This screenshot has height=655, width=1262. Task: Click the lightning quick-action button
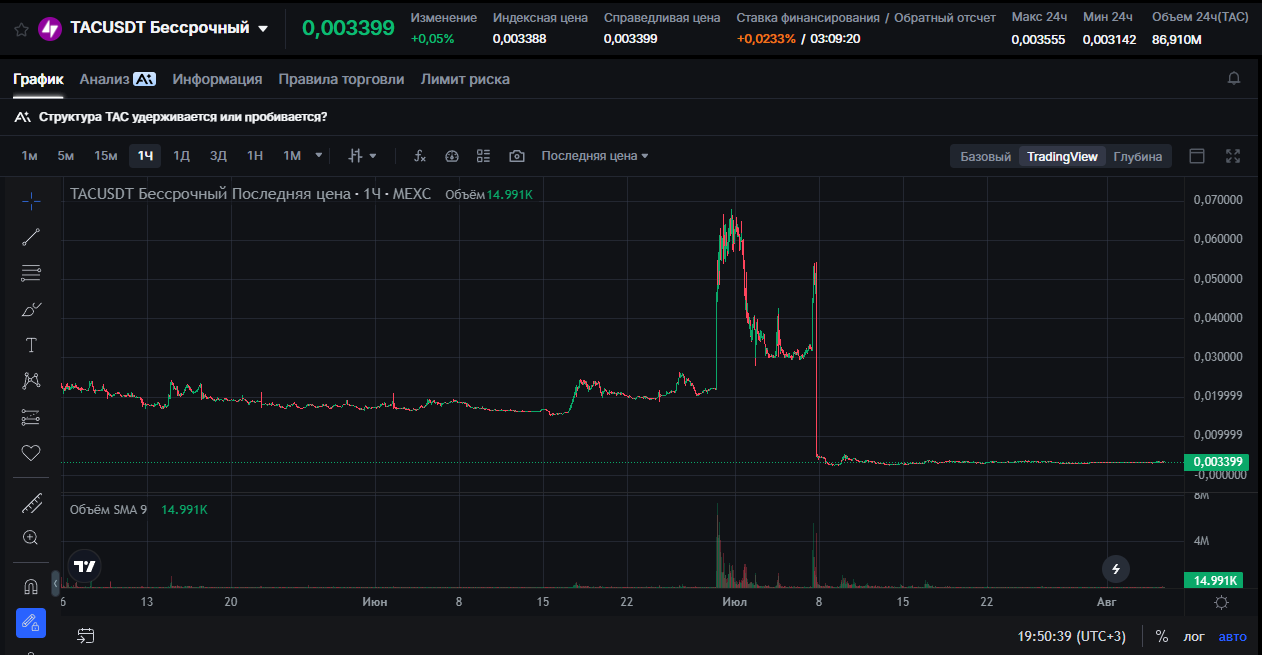(1116, 569)
